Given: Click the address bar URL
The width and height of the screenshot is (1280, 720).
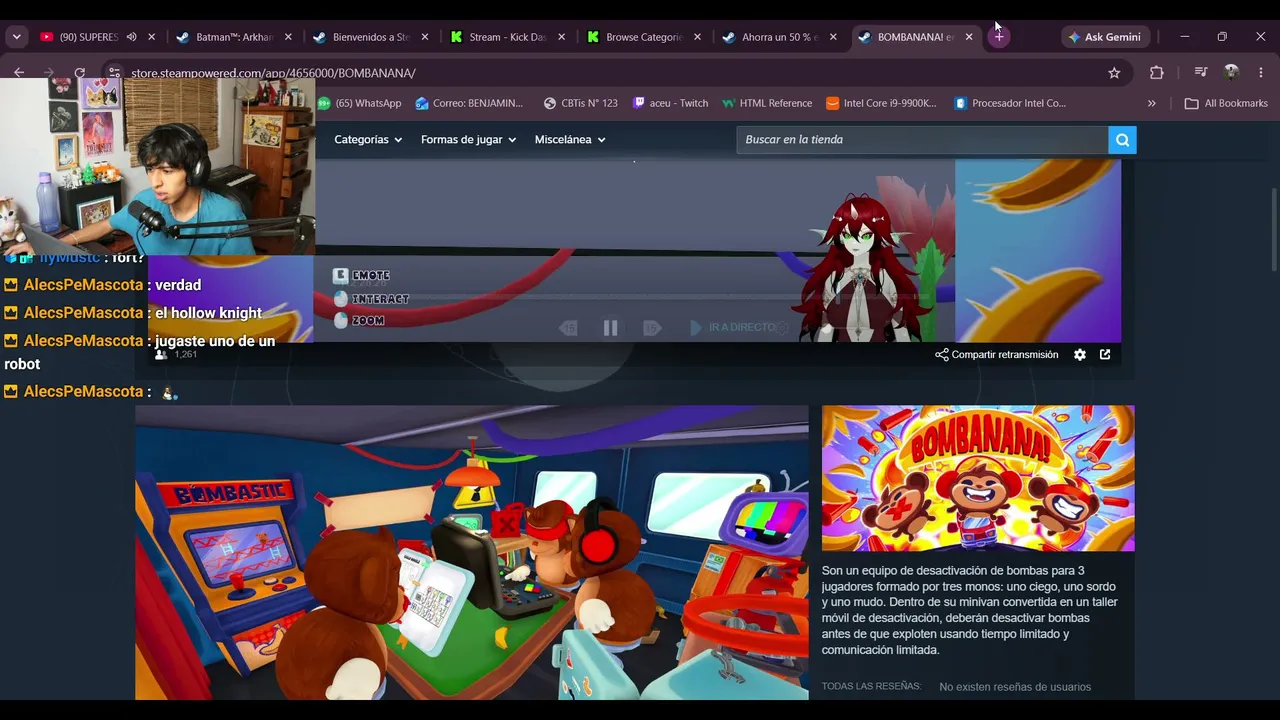Looking at the screenshot, I should pos(273,73).
